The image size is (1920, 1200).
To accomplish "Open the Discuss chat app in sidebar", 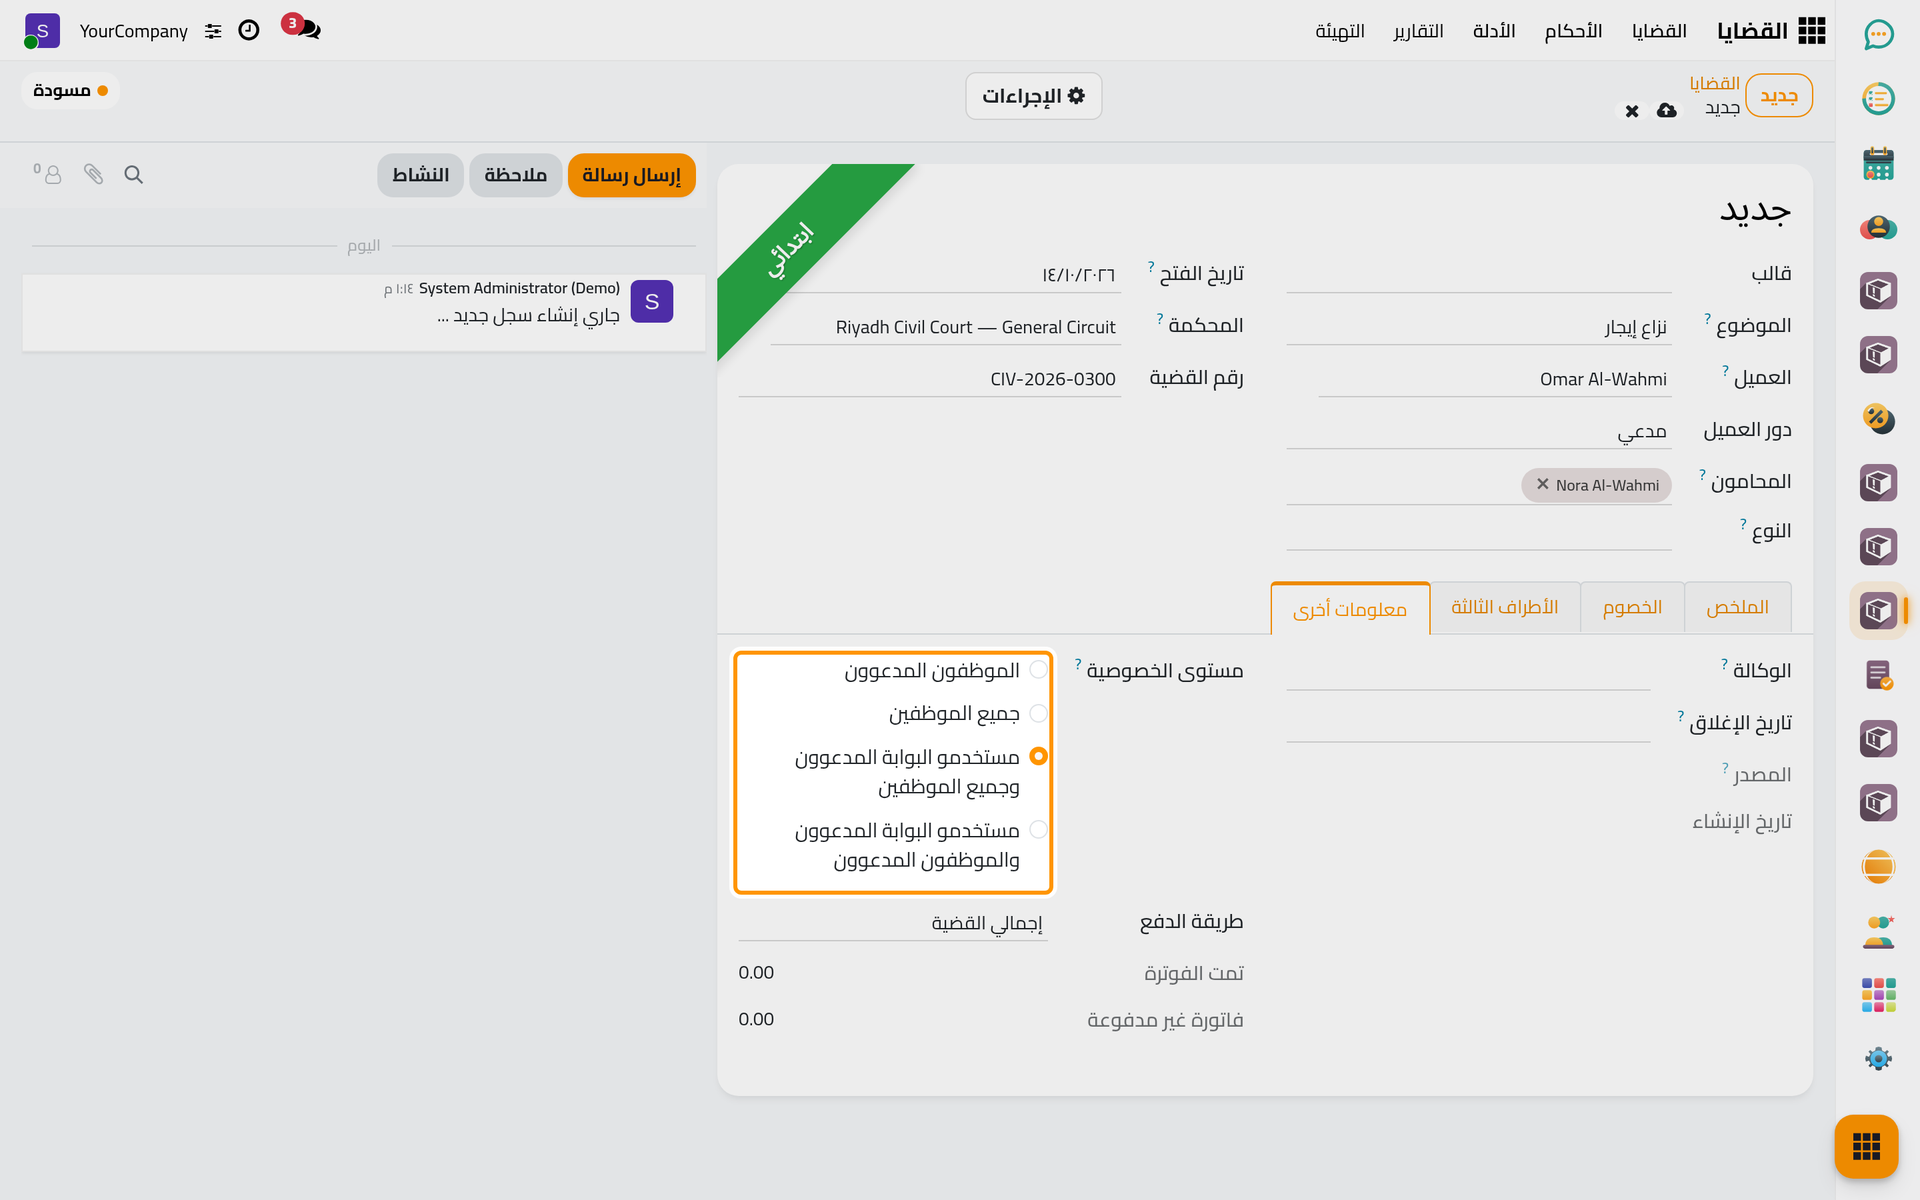I will [1878, 35].
